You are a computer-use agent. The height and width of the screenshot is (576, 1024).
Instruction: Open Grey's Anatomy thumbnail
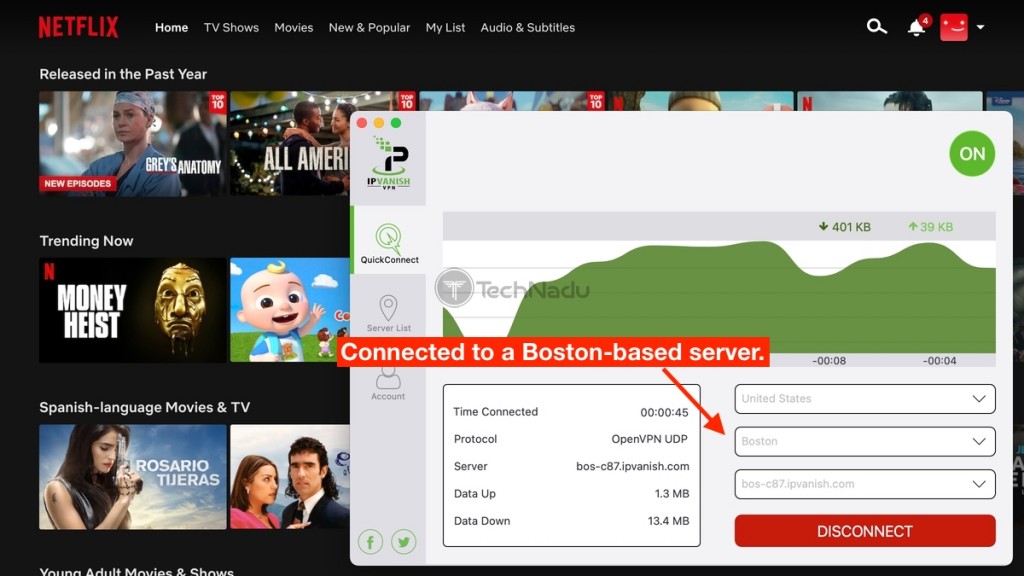133,144
